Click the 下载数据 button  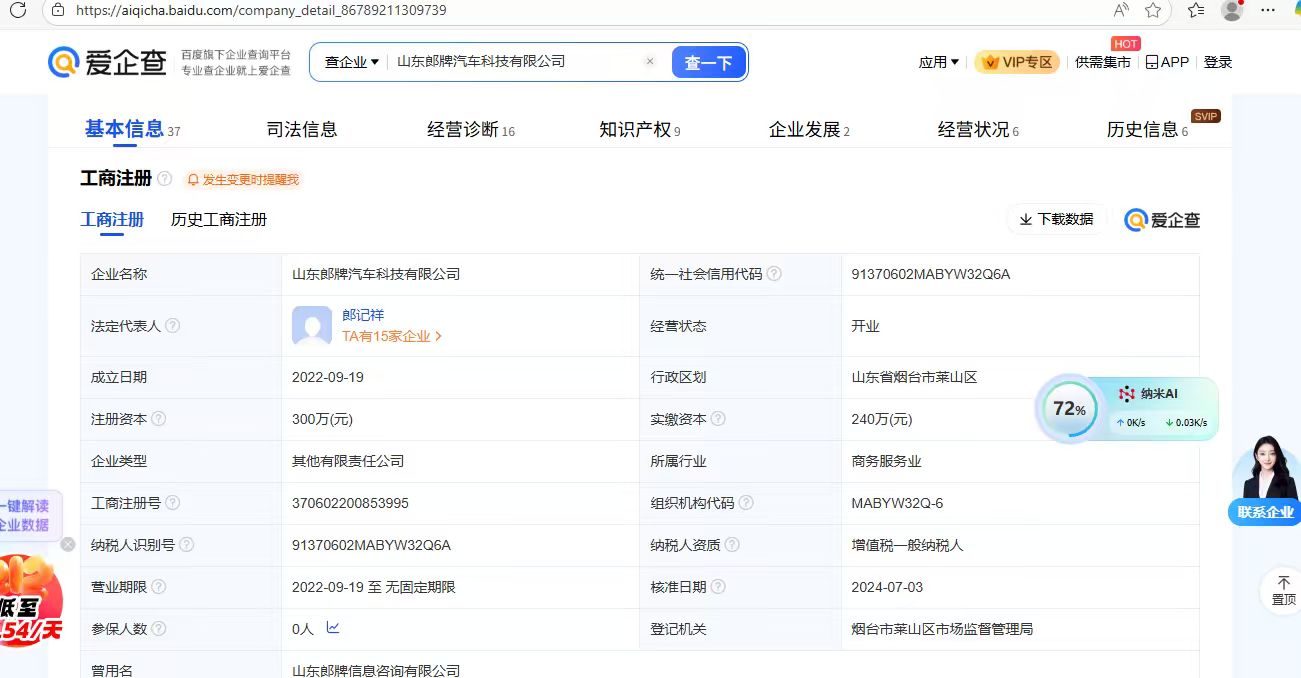click(1056, 219)
